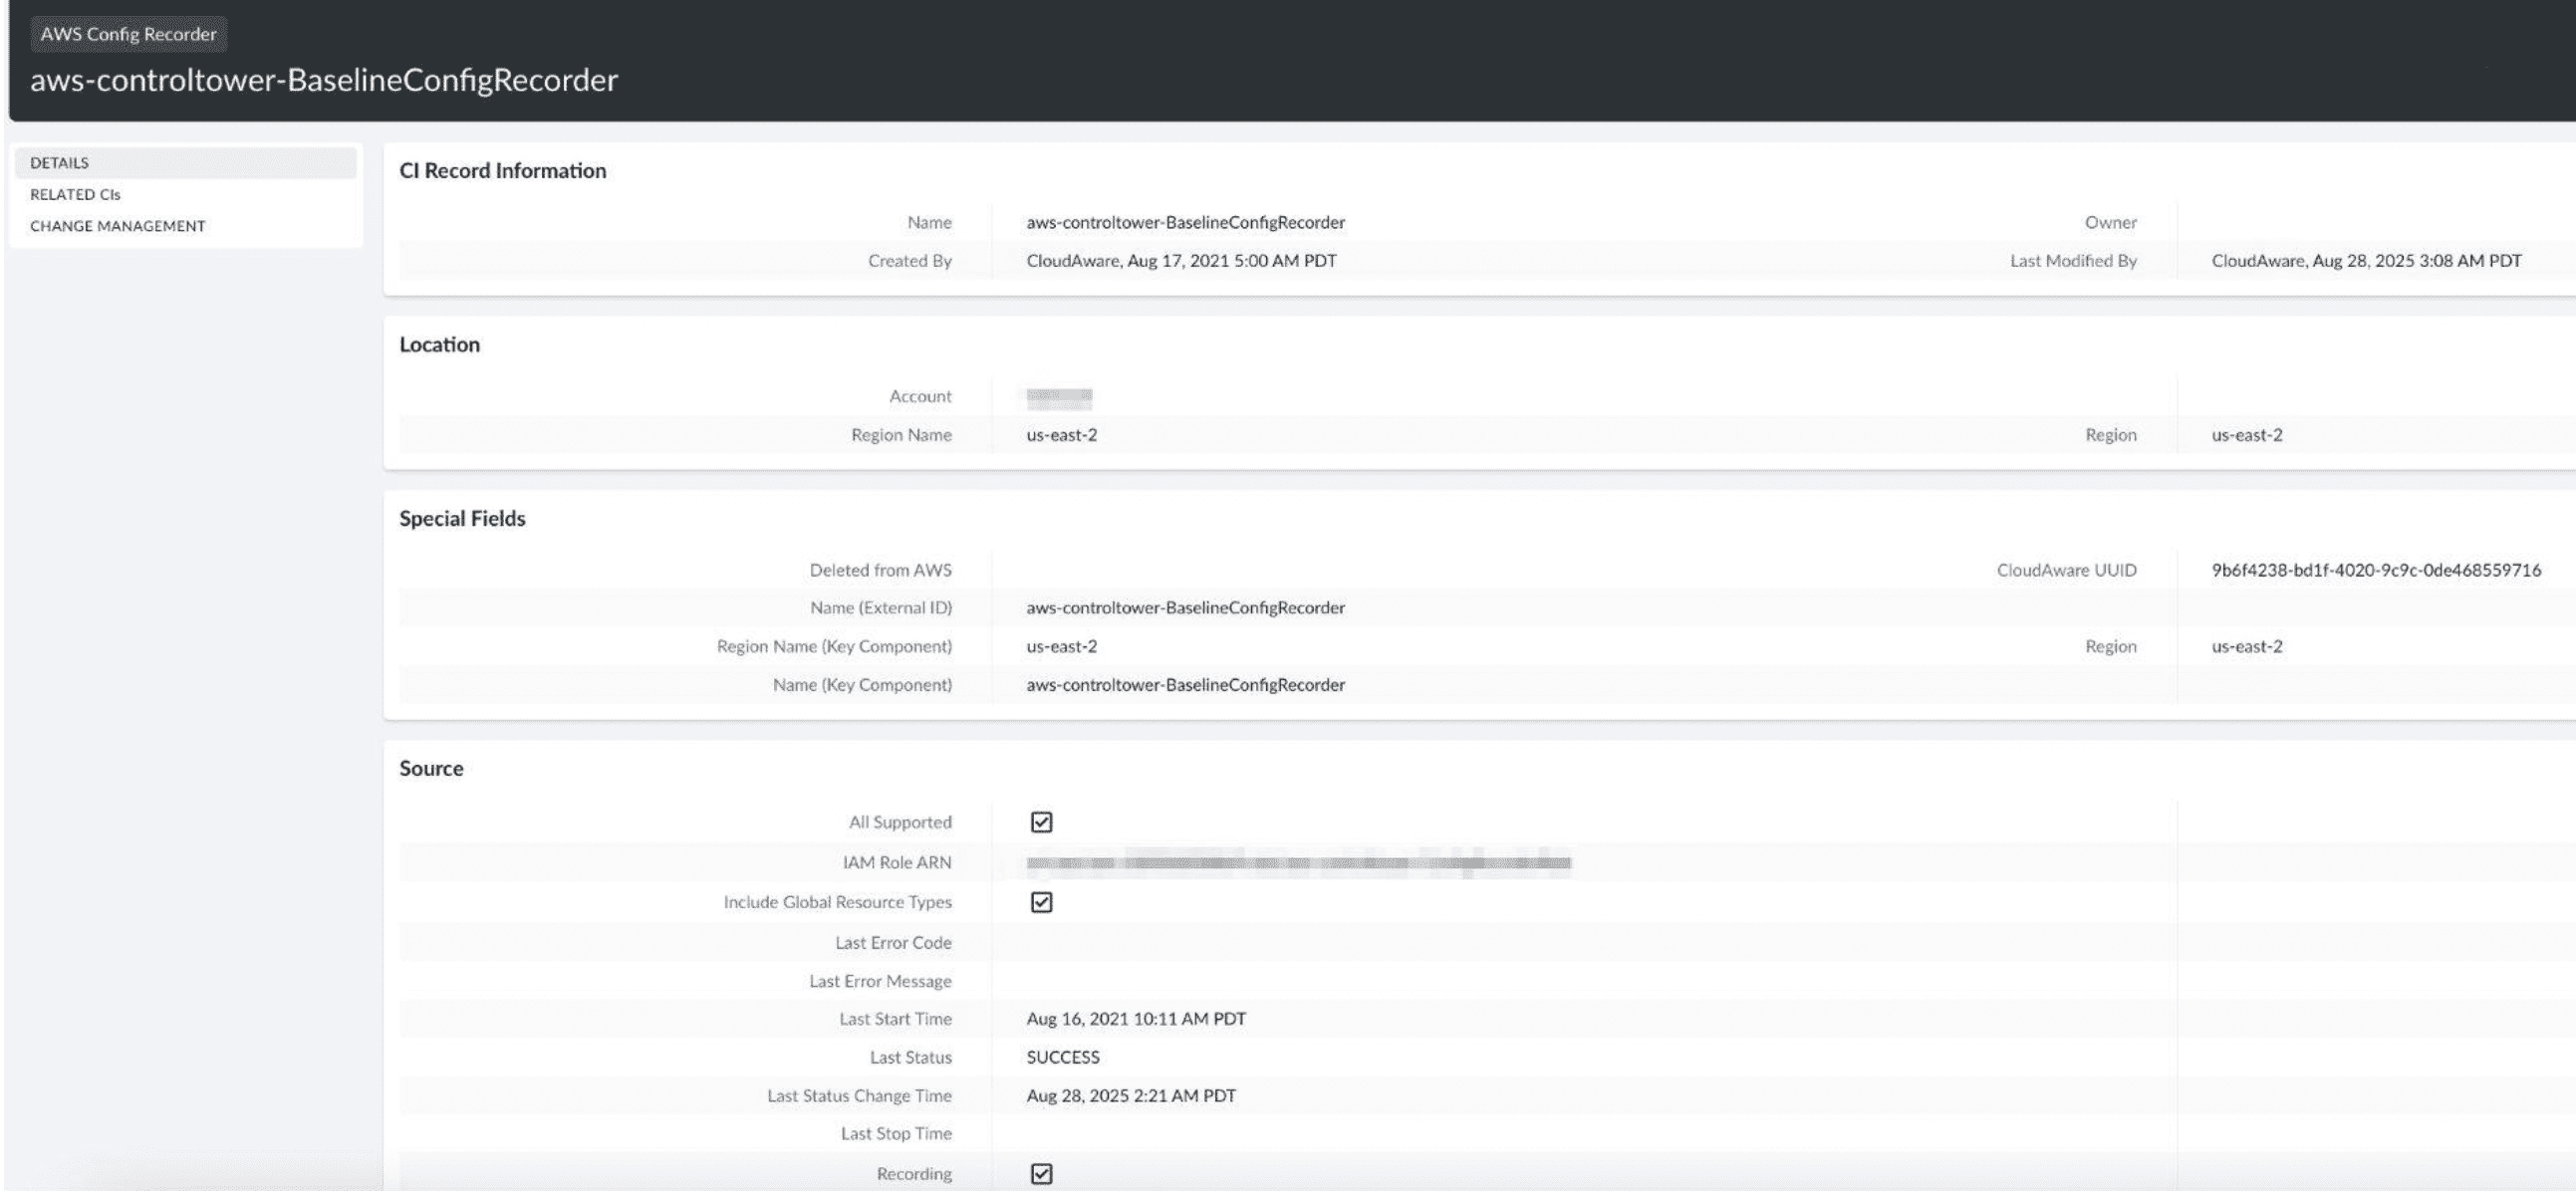Click the blurred Account value
The height and width of the screenshot is (1191, 2576).
[x=1059, y=397]
